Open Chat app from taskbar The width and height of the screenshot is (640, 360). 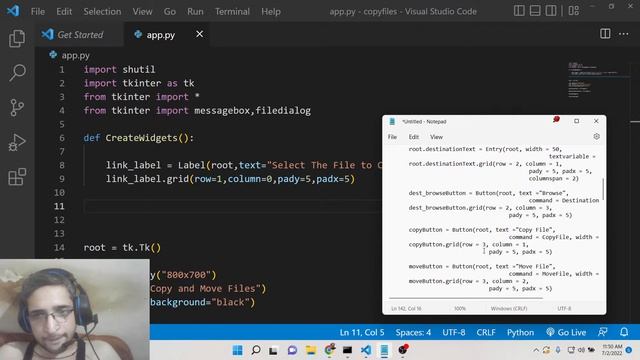pyautogui.click(x=292, y=350)
